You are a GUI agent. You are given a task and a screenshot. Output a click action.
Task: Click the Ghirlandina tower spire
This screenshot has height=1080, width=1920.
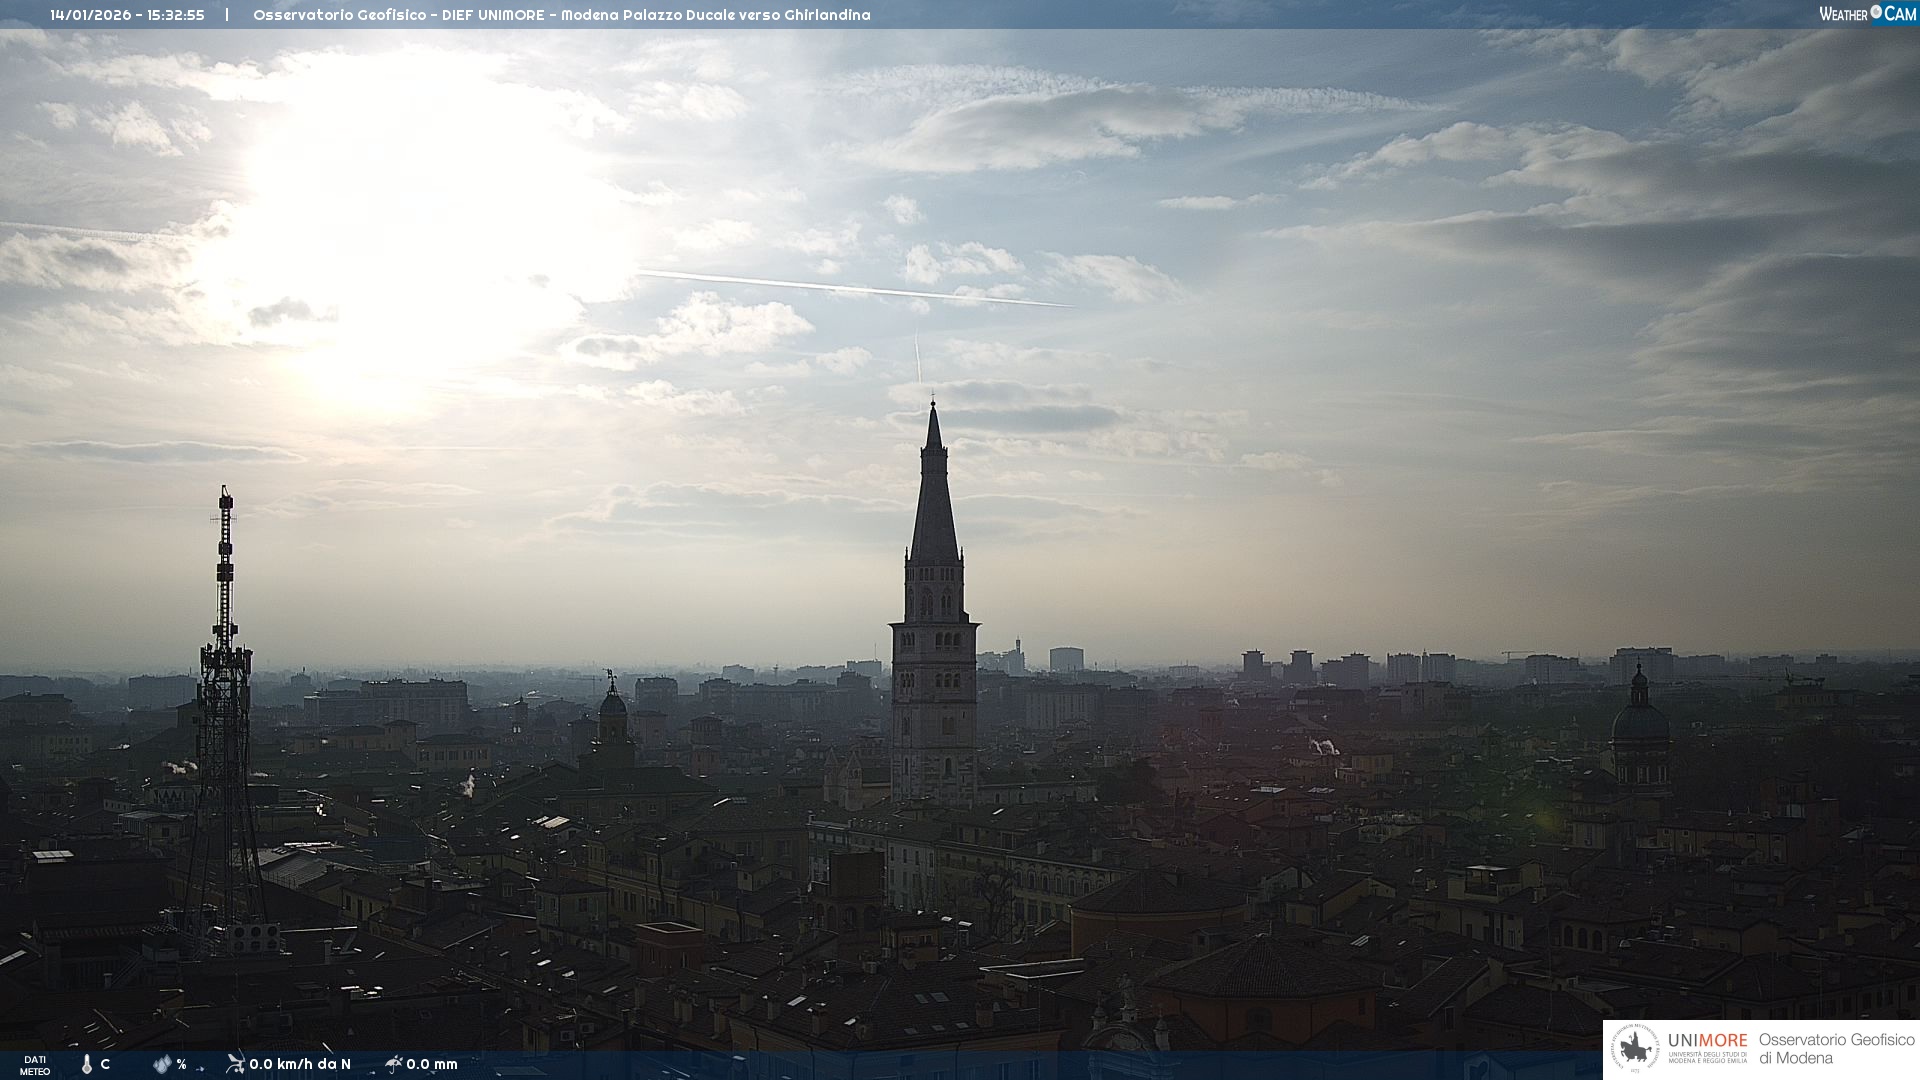[x=934, y=500]
